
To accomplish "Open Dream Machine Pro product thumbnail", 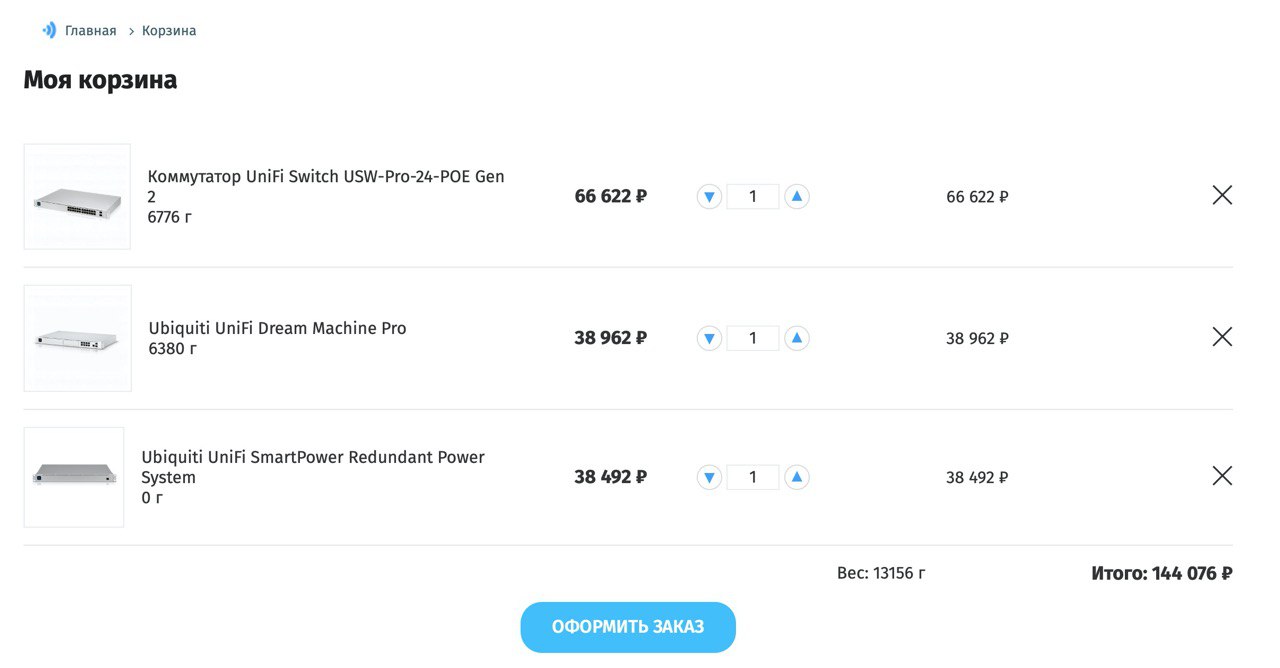I will [77, 338].
